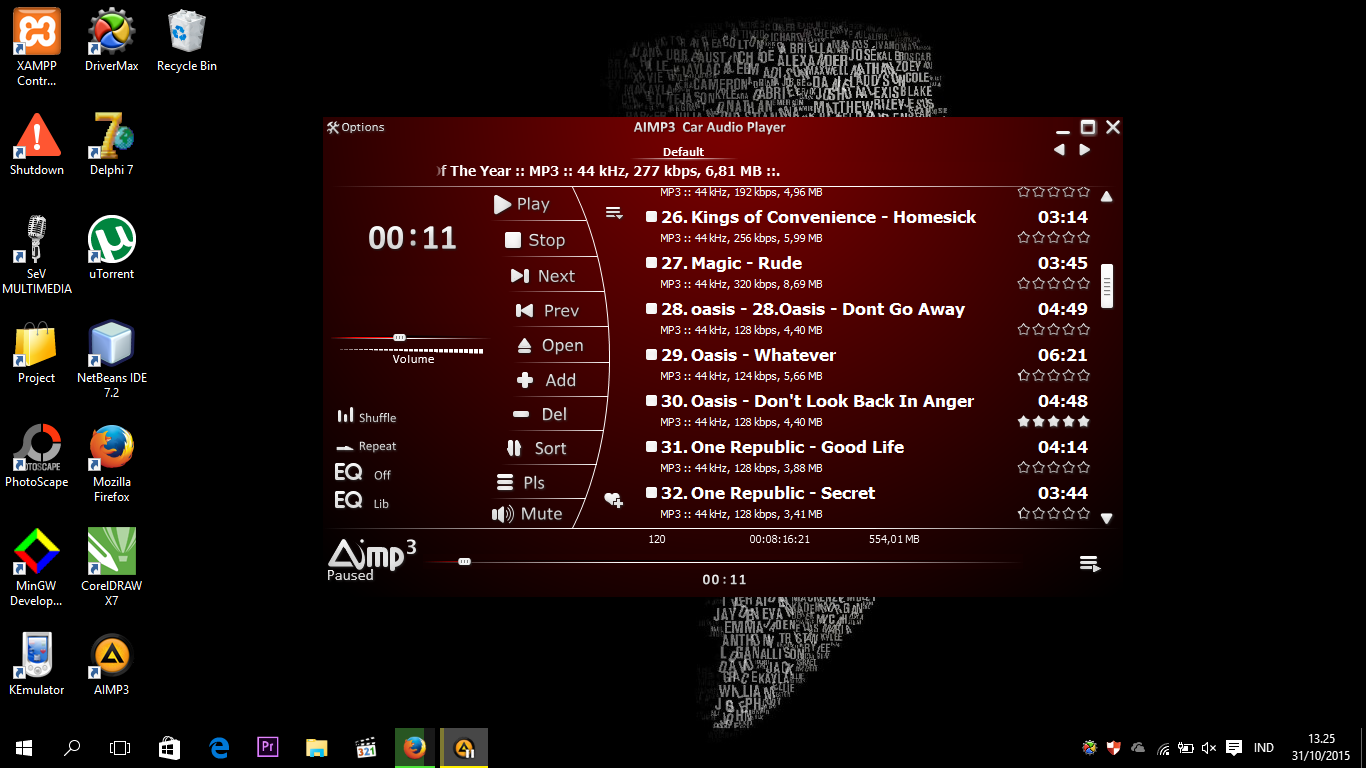Select the Delphi 7 desktop icon

pyautogui.click(x=112, y=144)
